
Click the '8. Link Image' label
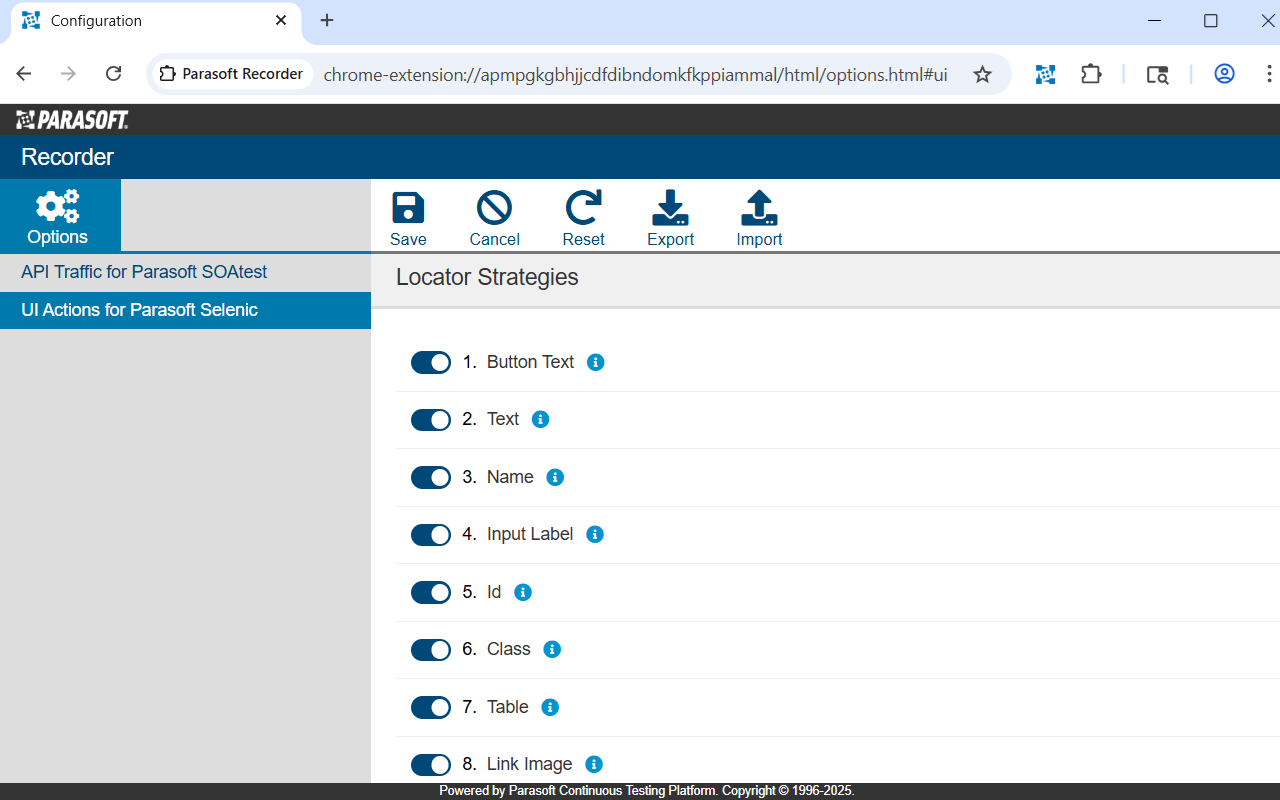tap(517, 764)
